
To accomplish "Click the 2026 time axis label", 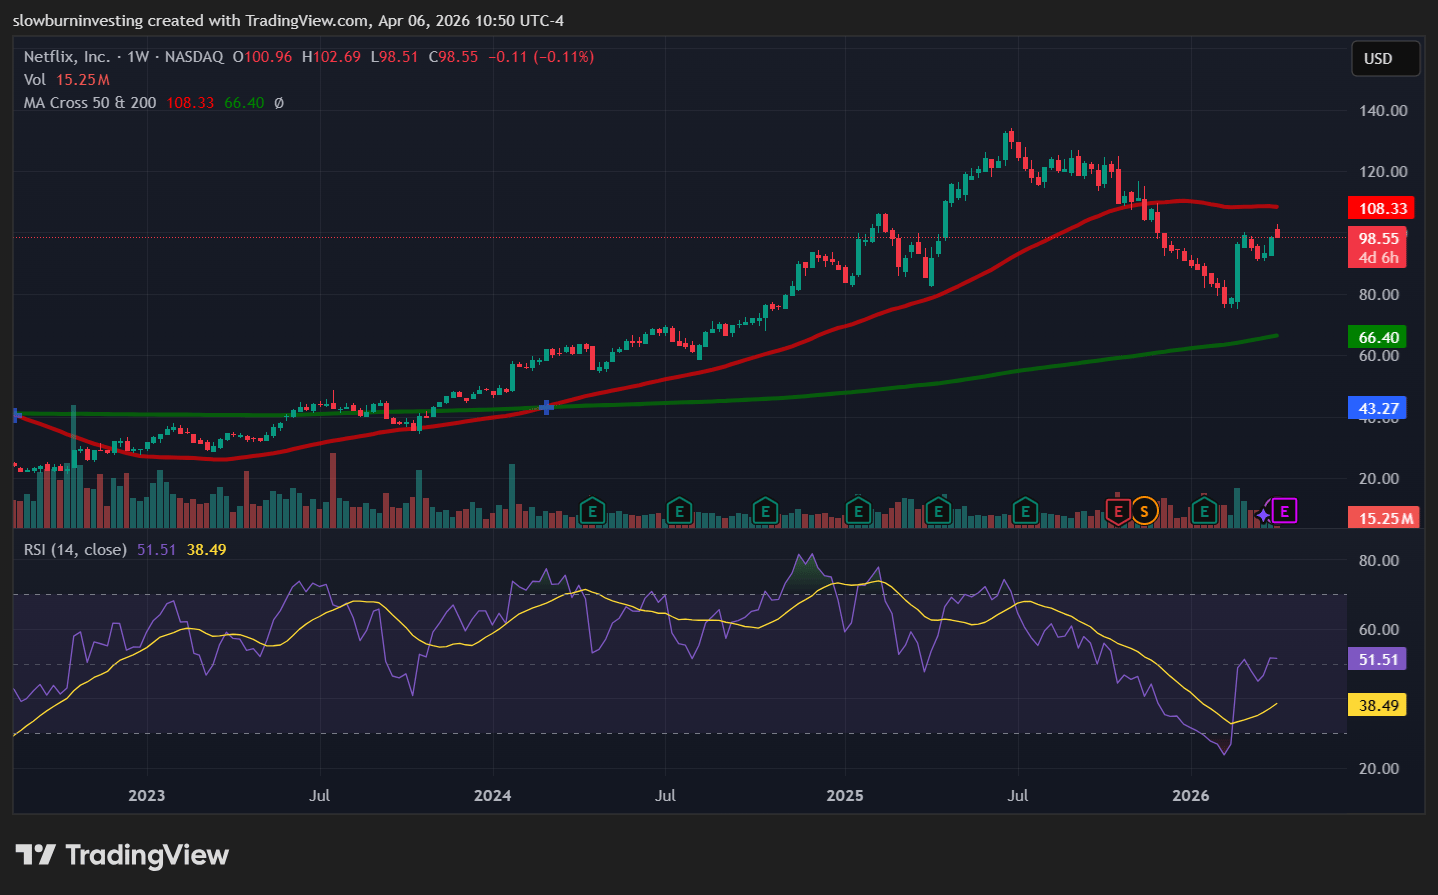I will click(x=1190, y=796).
